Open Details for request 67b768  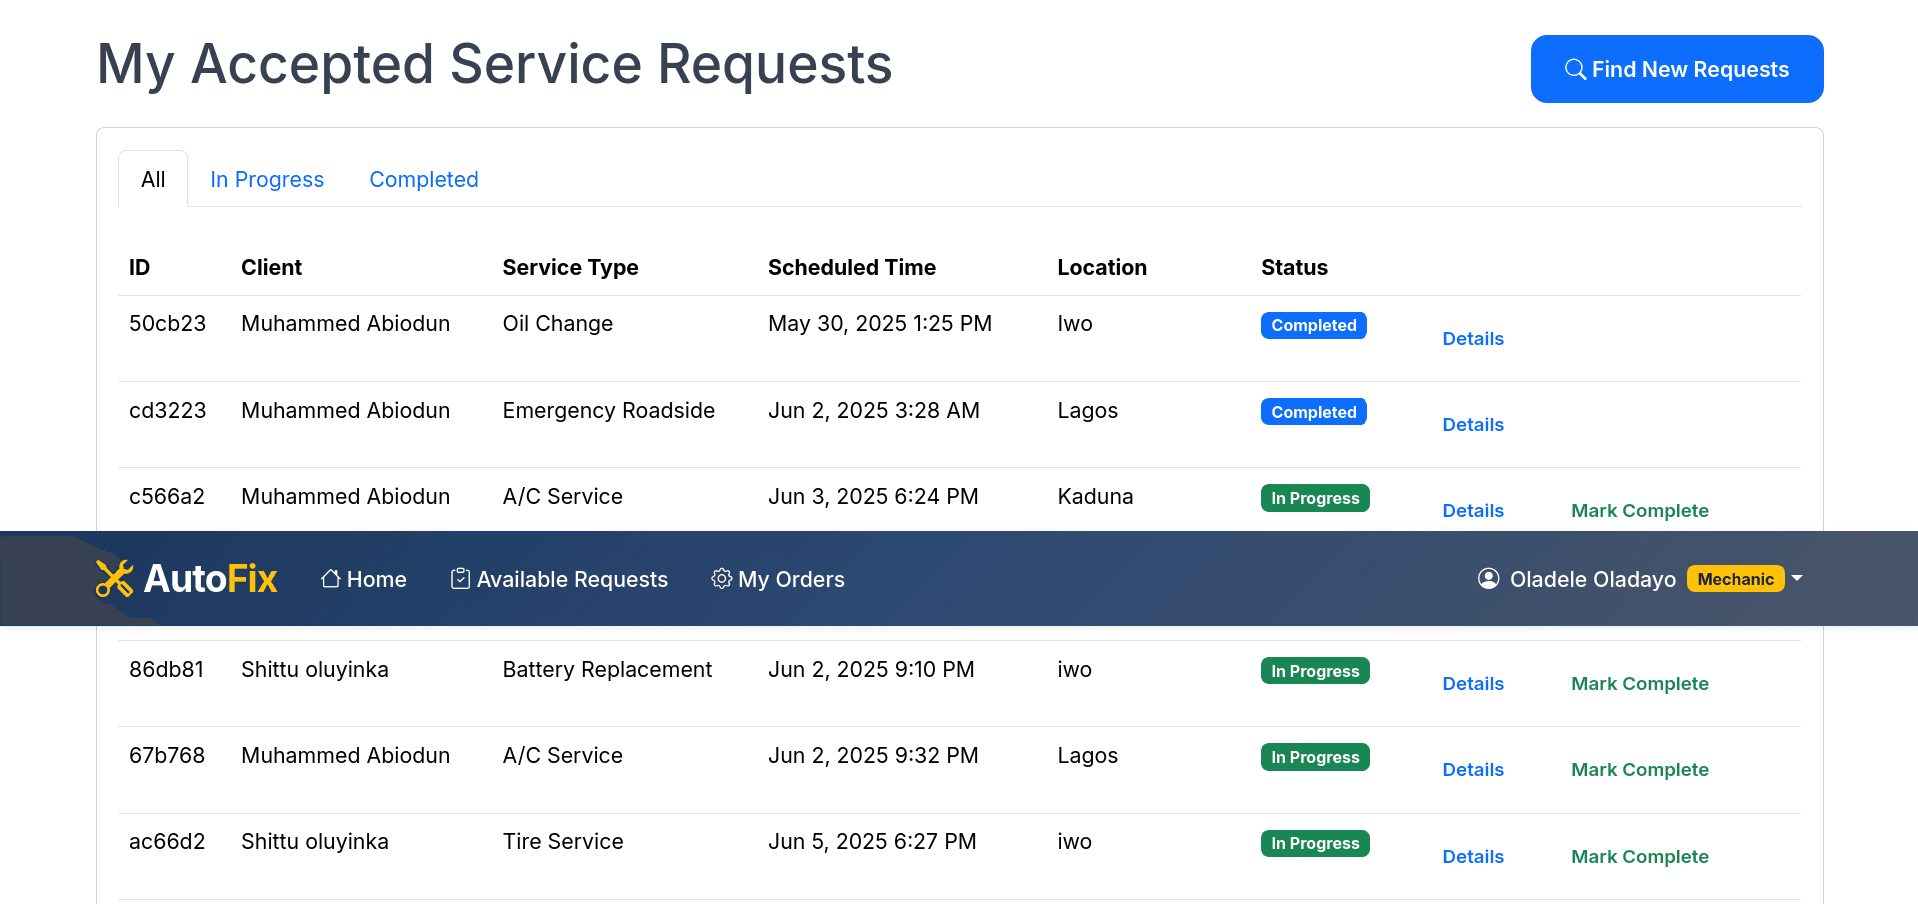point(1473,770)
